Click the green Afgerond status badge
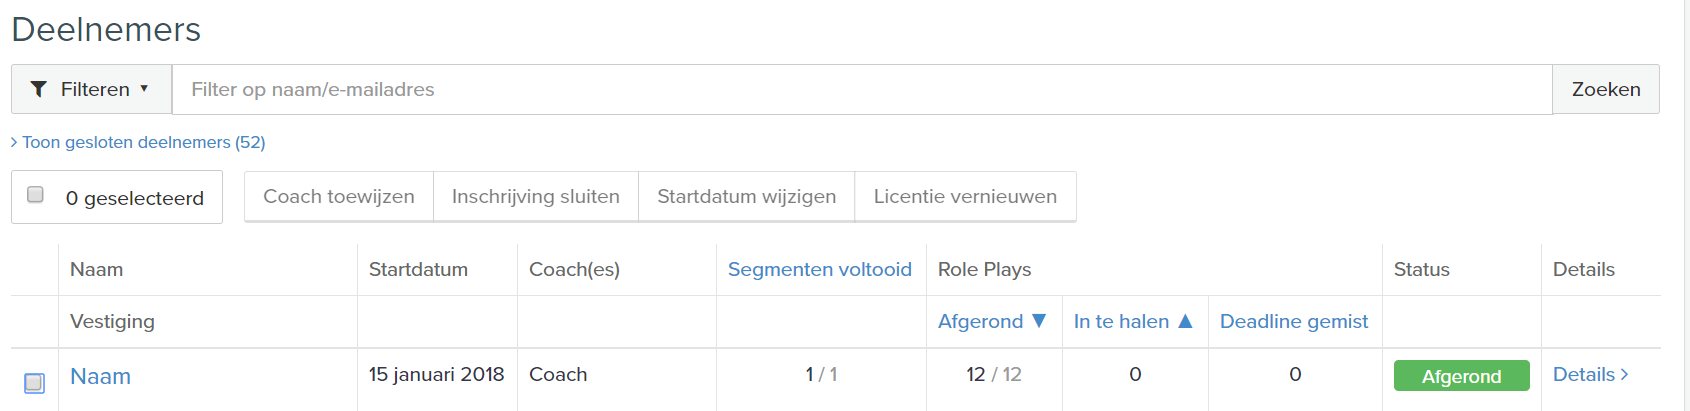The image size is (1690, 411). (1461, 376)
